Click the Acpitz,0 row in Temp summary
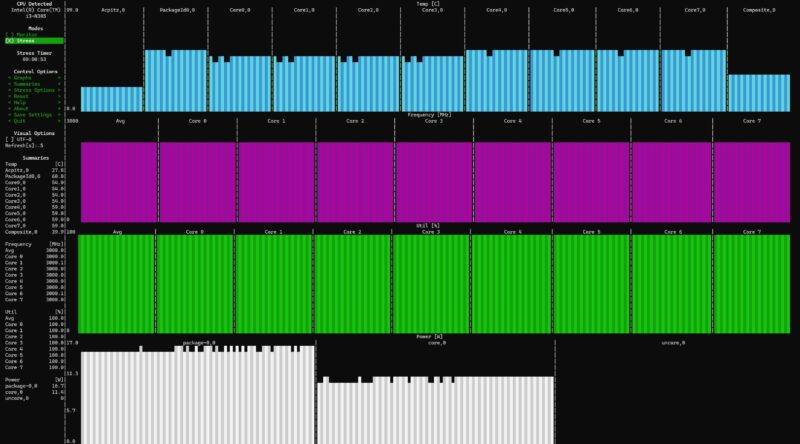This screenshot has width=800, height=444. [x=34, y=170]
